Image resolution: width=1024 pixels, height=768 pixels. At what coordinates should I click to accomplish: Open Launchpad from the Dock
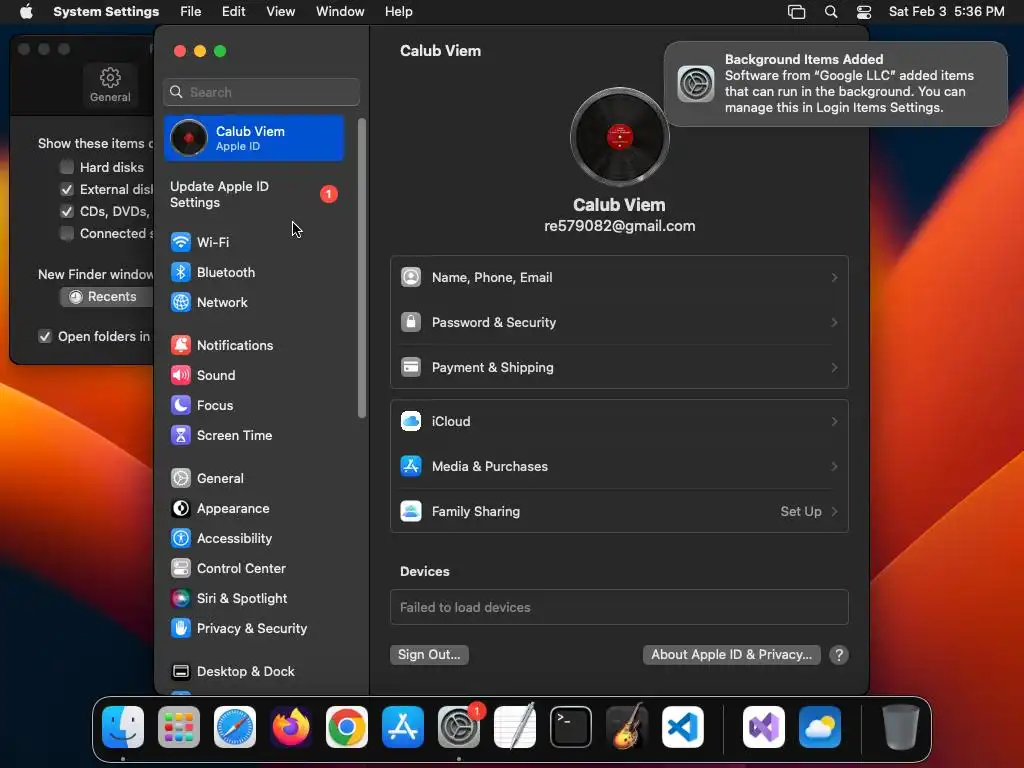(179, 727)
